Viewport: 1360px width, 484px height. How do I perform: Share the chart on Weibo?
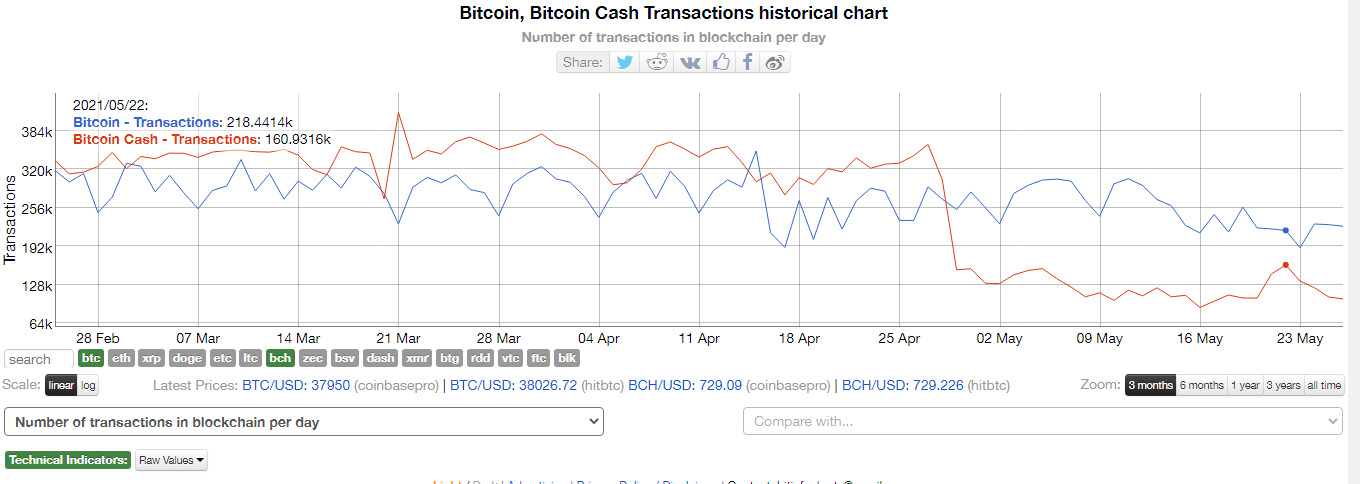click(775, 62)
